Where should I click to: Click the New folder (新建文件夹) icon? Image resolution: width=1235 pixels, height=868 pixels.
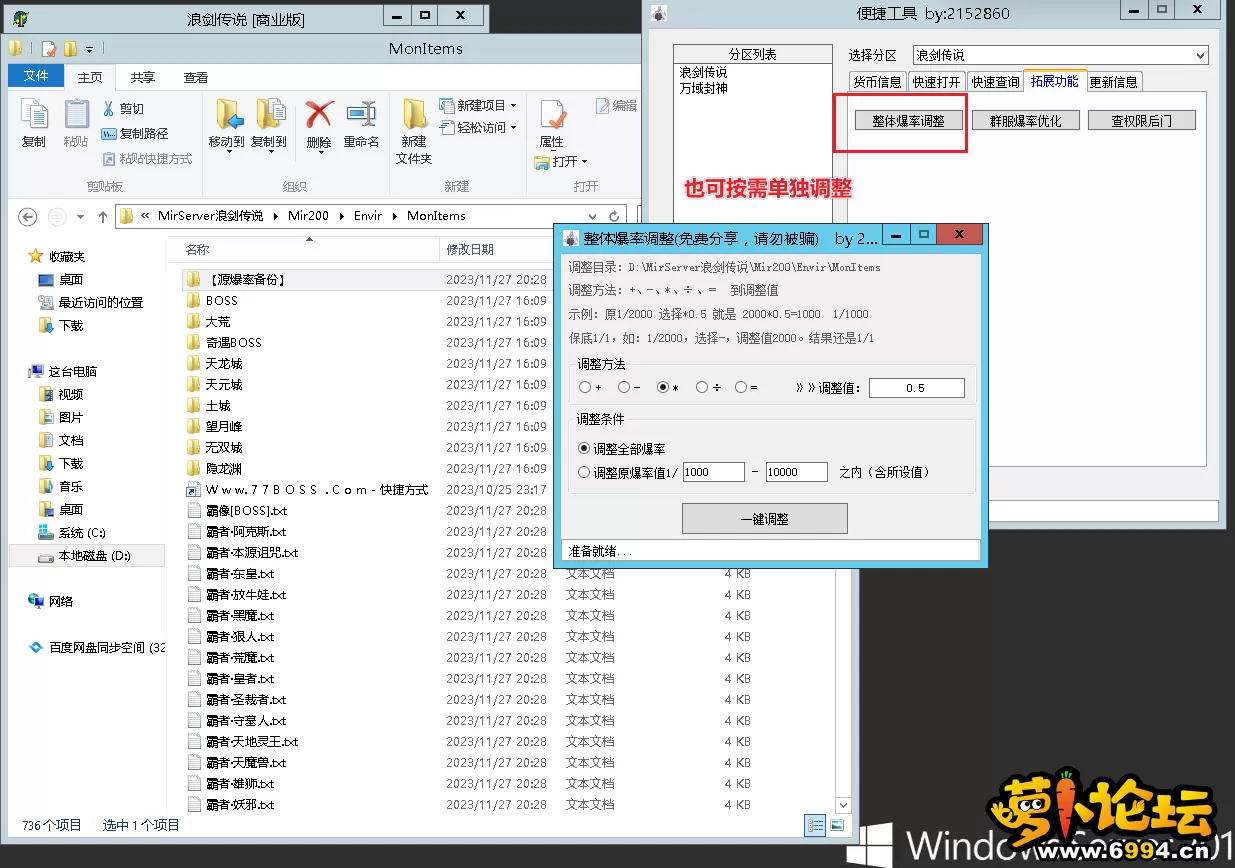tap(415, 114)
